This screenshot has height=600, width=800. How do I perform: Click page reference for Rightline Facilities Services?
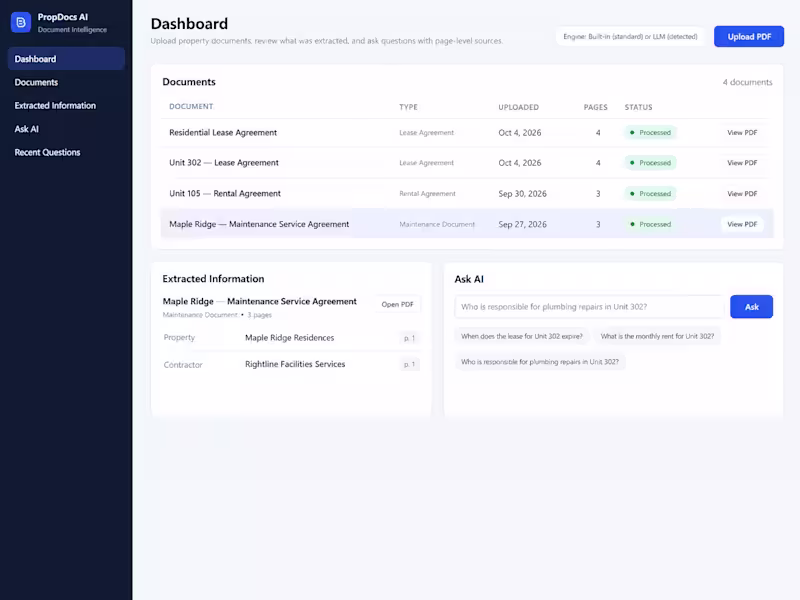coord(409,364)
